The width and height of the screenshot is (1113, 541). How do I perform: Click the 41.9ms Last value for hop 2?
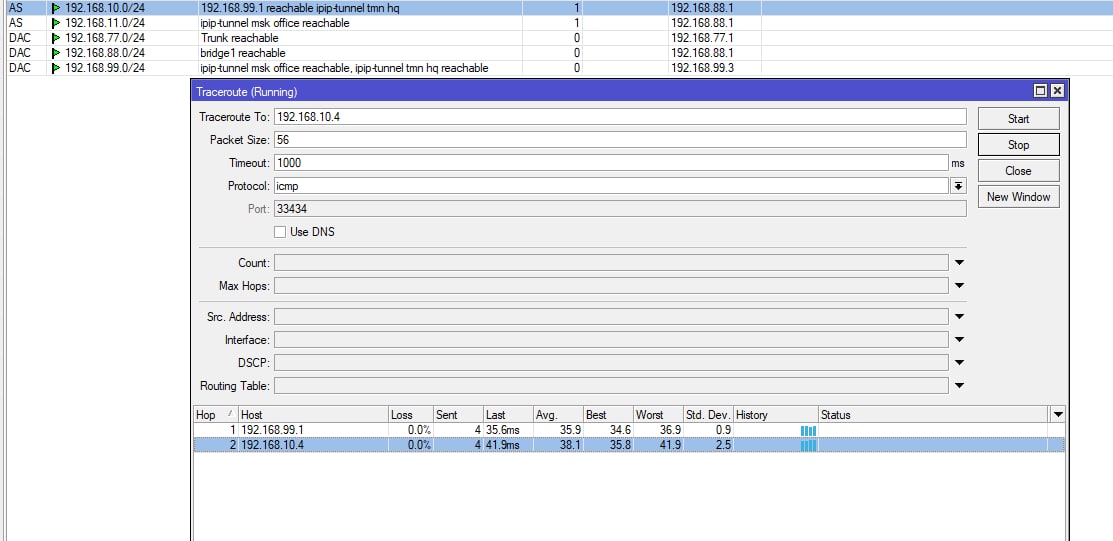[x=503, y=445]
